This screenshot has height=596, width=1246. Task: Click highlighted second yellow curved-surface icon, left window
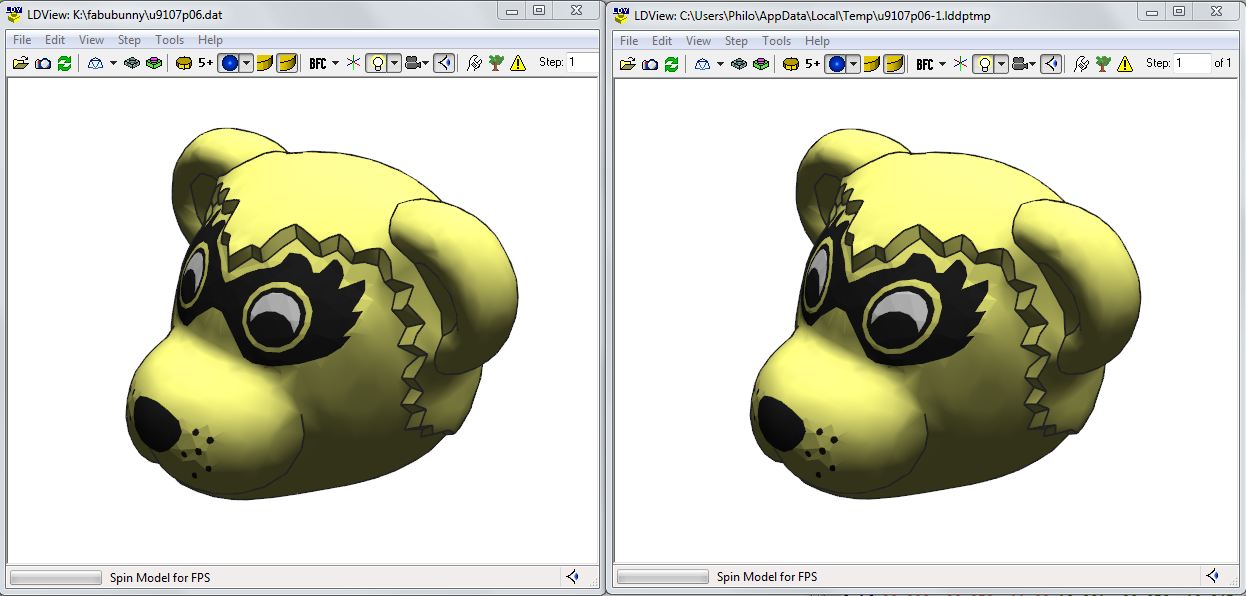click(x=287, y=63)
